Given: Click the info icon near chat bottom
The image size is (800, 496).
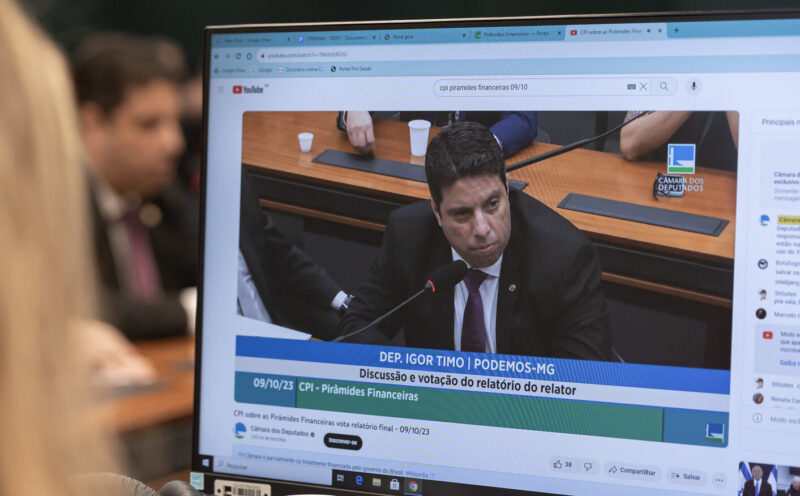Looking at the screenshot, I should coord(758,418).
